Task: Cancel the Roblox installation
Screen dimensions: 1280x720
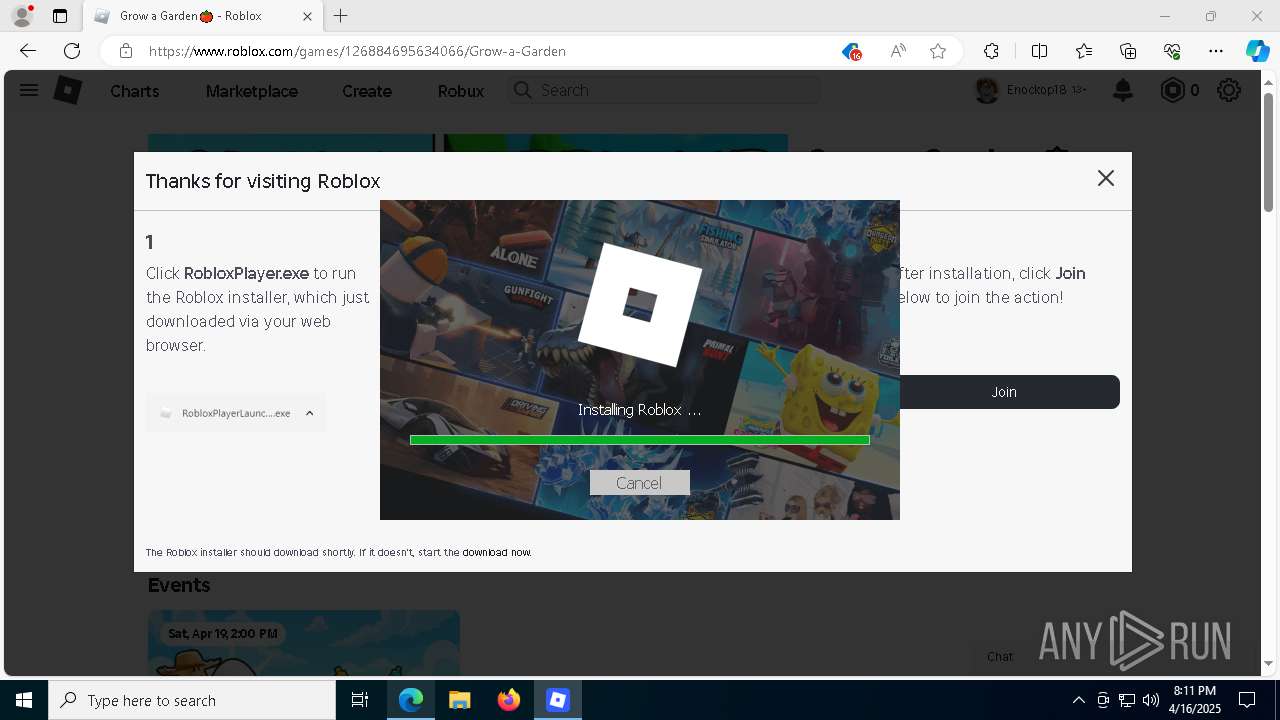Action: (639, 483)
